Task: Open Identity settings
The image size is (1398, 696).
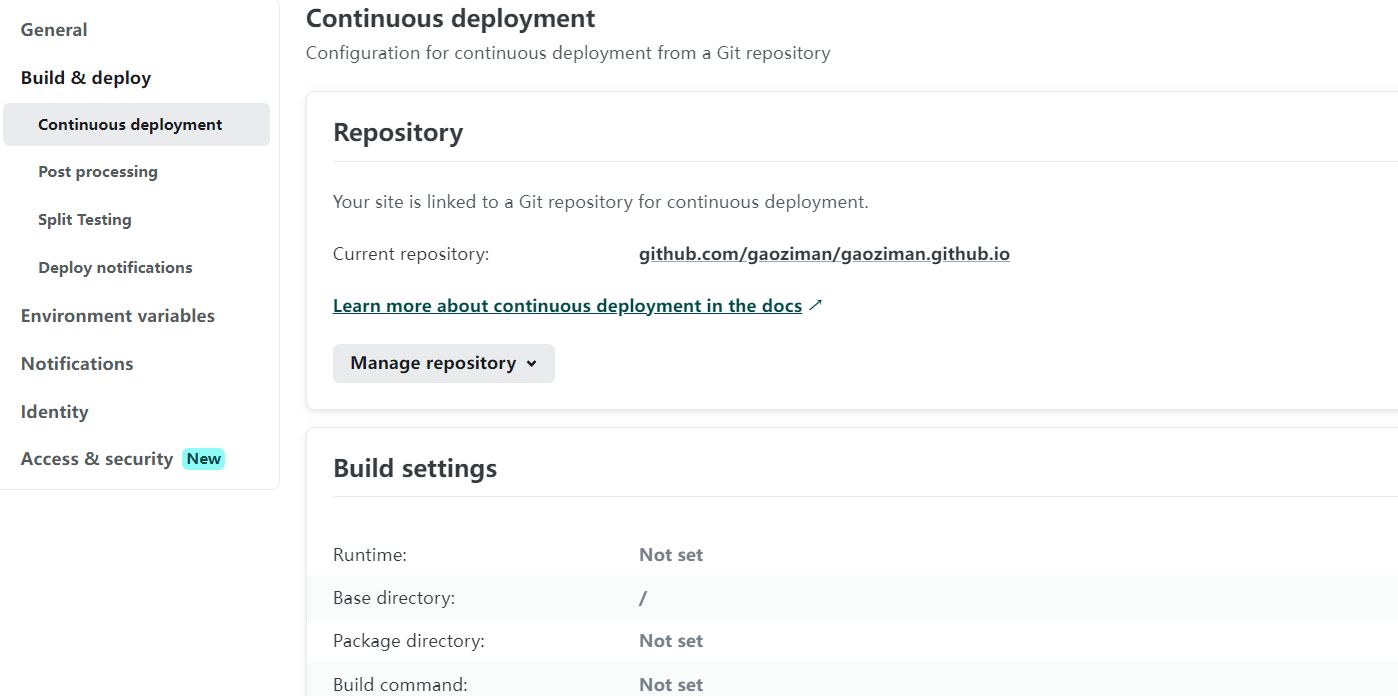Action: (x=55, y=412)
